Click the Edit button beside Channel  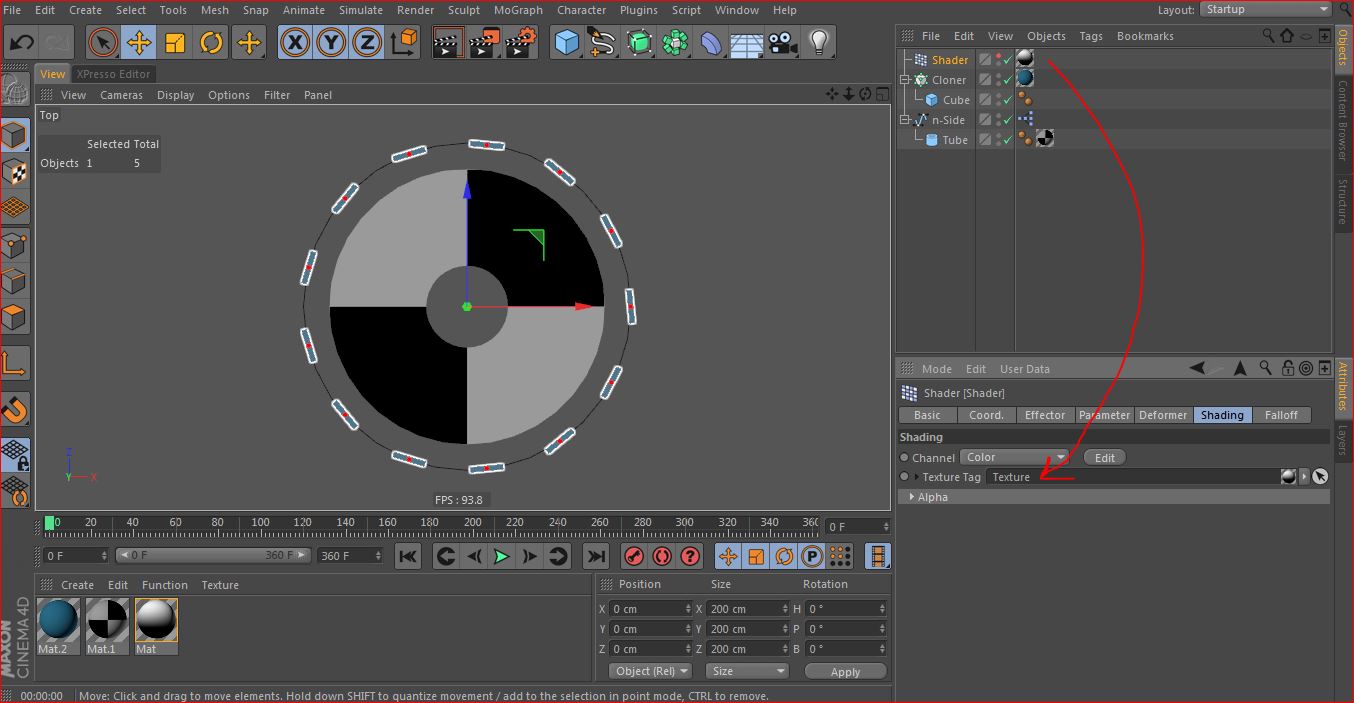(1104, 458)
